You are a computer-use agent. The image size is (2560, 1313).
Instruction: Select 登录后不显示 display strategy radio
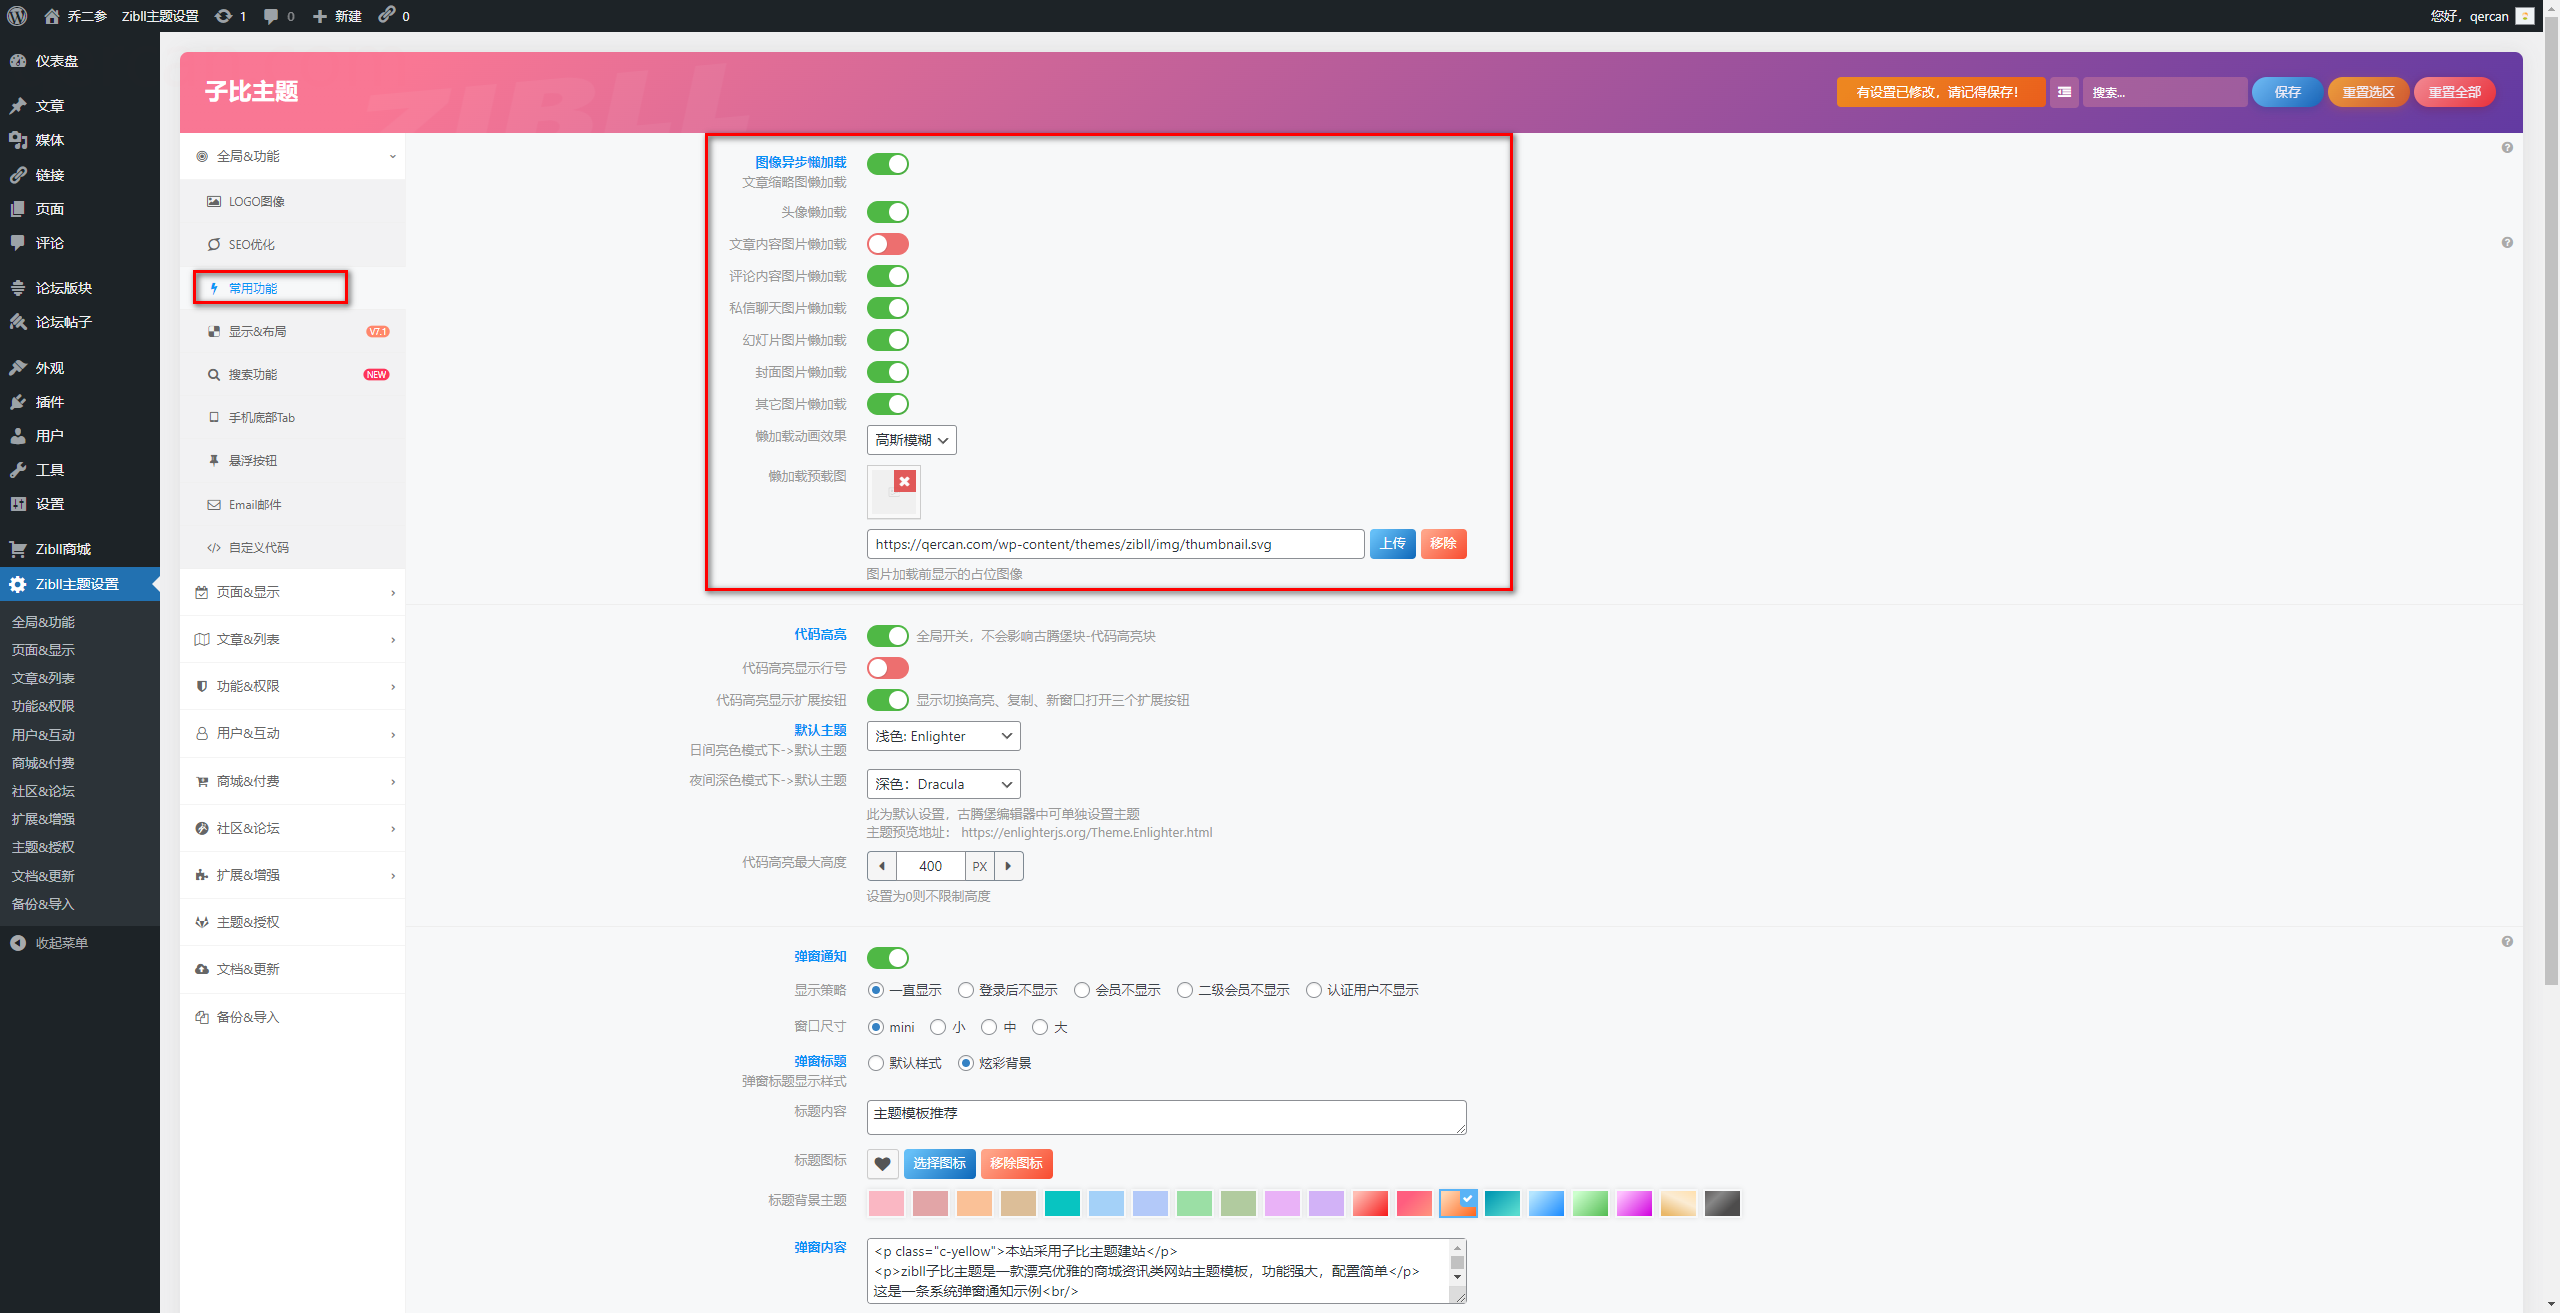(x=966, y=990)
